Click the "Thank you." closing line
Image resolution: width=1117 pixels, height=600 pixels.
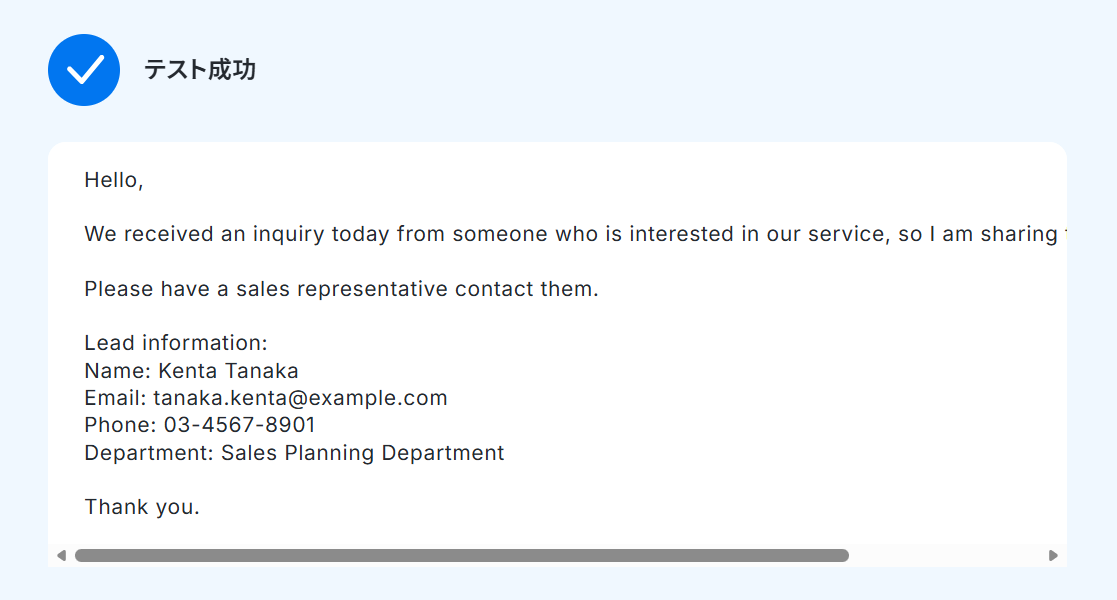(x=142, y=507)
